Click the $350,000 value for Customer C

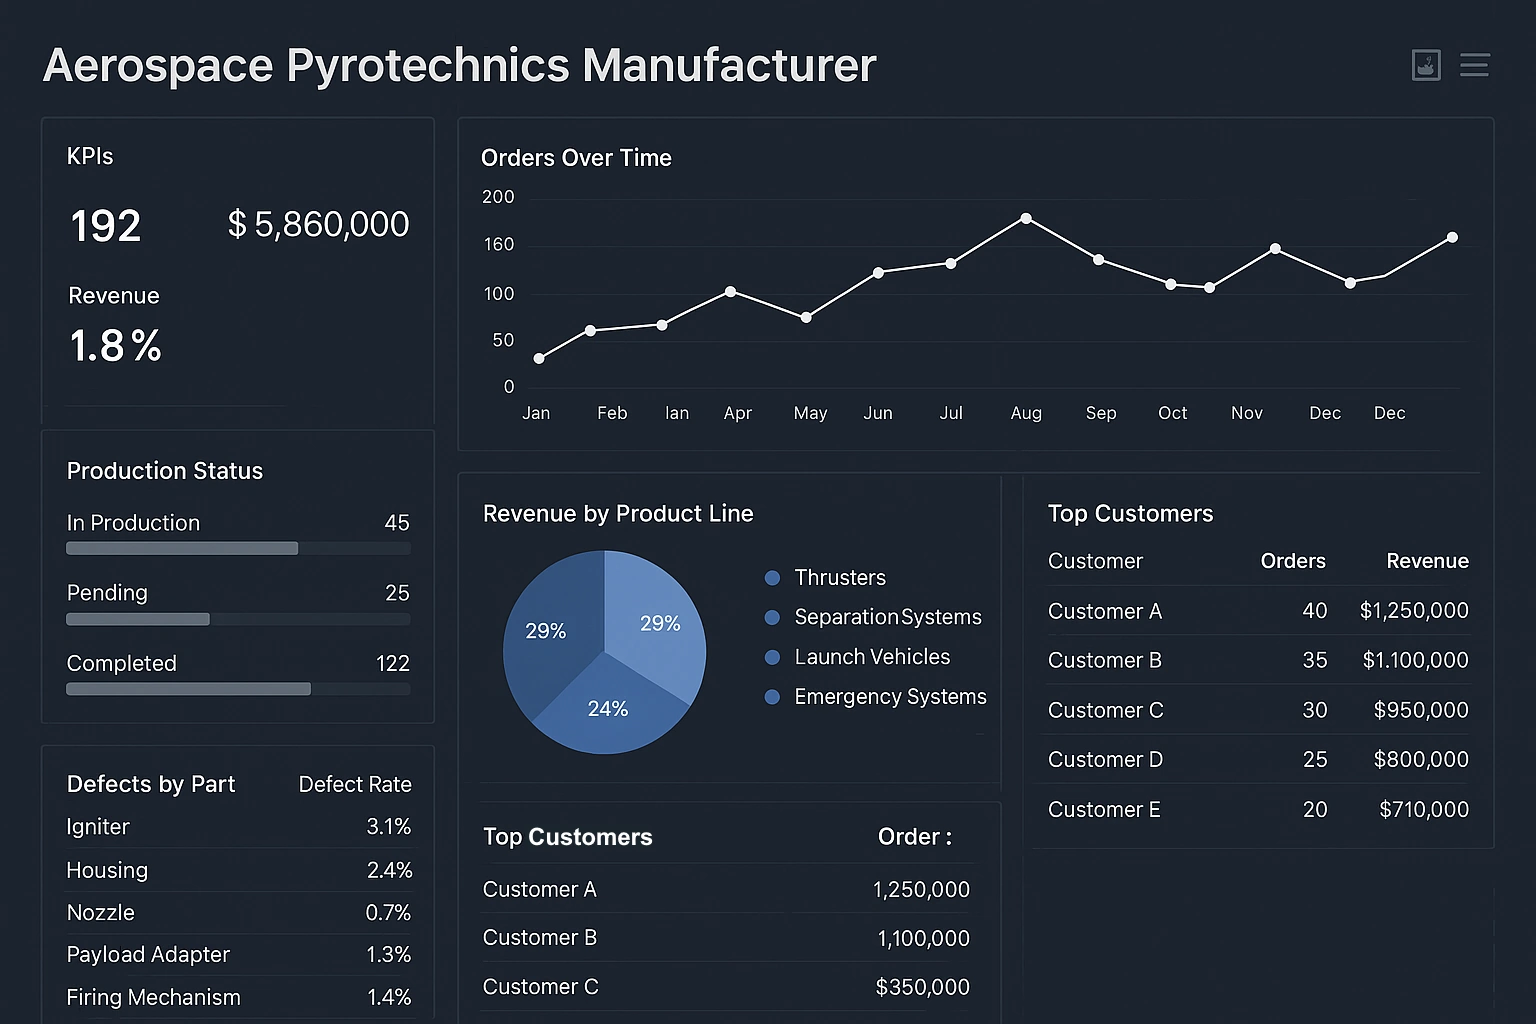click(922, 986)
